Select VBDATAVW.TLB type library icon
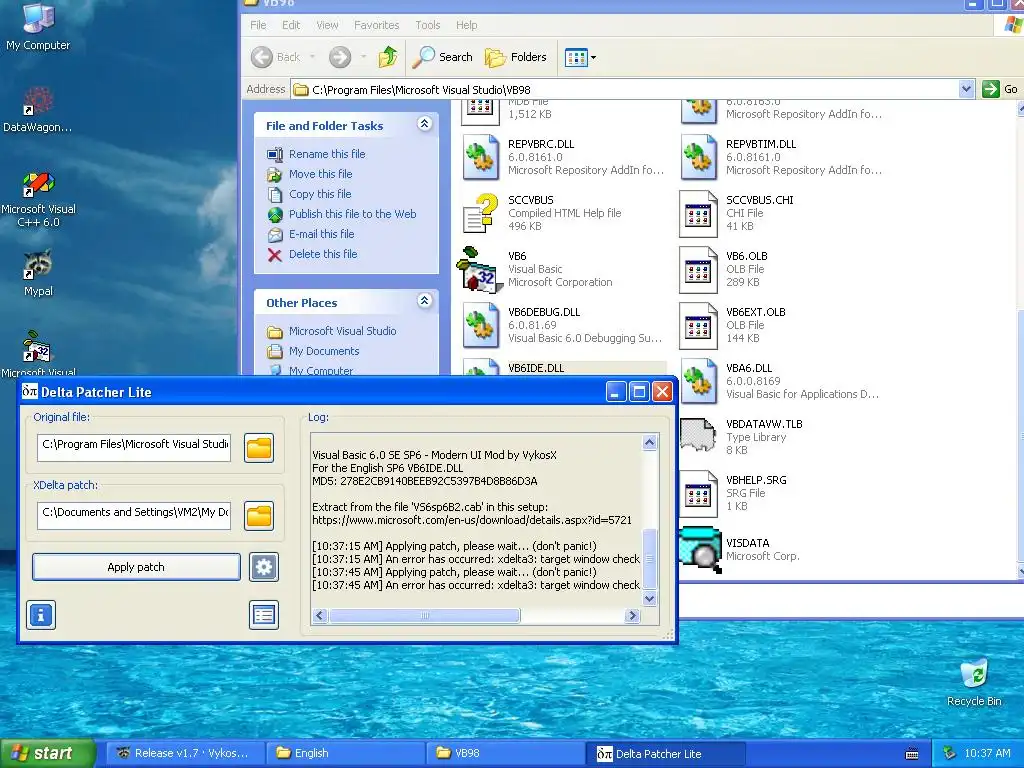 (698, 436)
